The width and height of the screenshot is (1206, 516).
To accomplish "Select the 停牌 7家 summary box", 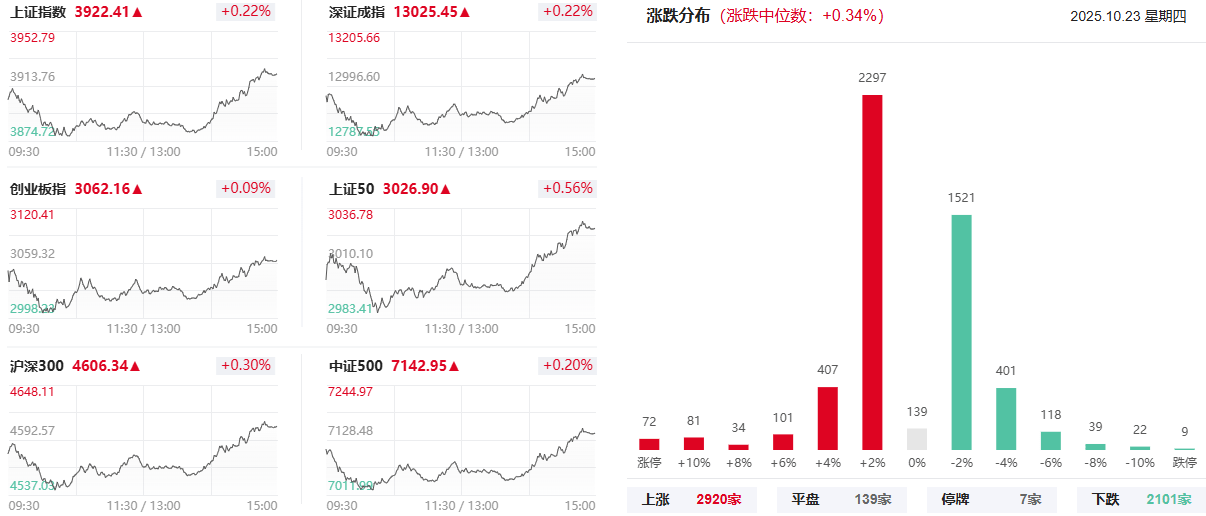I will 990,499.
